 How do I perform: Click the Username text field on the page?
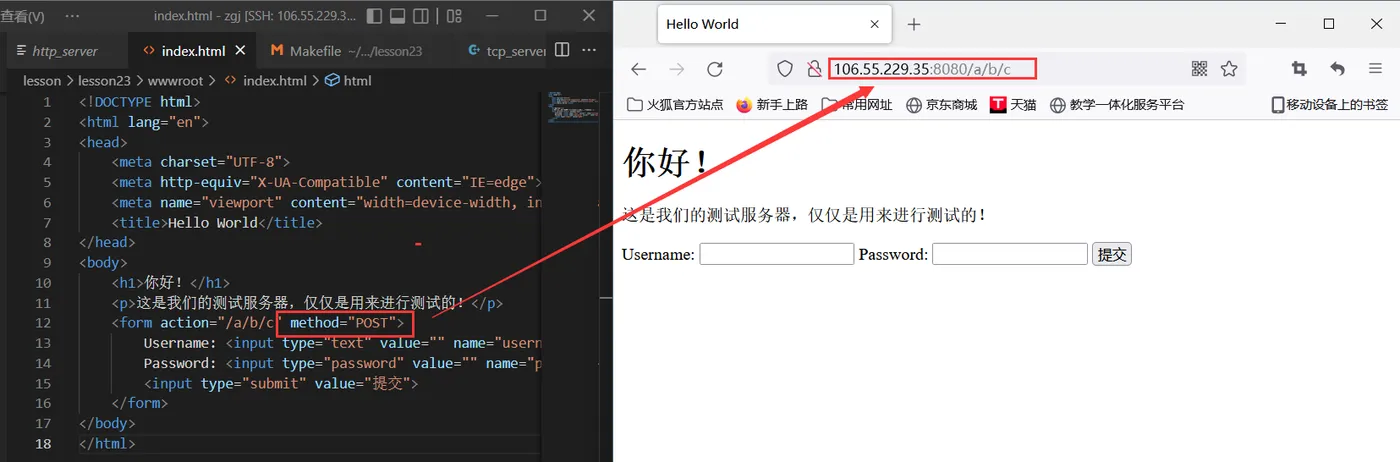(777, 254)
